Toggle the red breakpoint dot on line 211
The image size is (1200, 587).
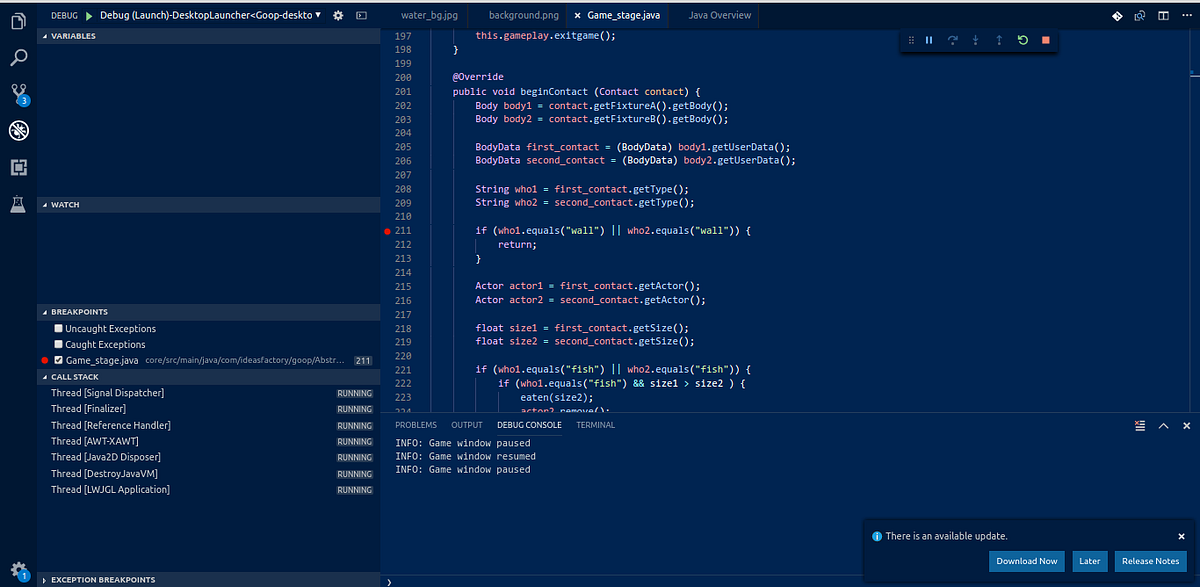coord(386,230)
